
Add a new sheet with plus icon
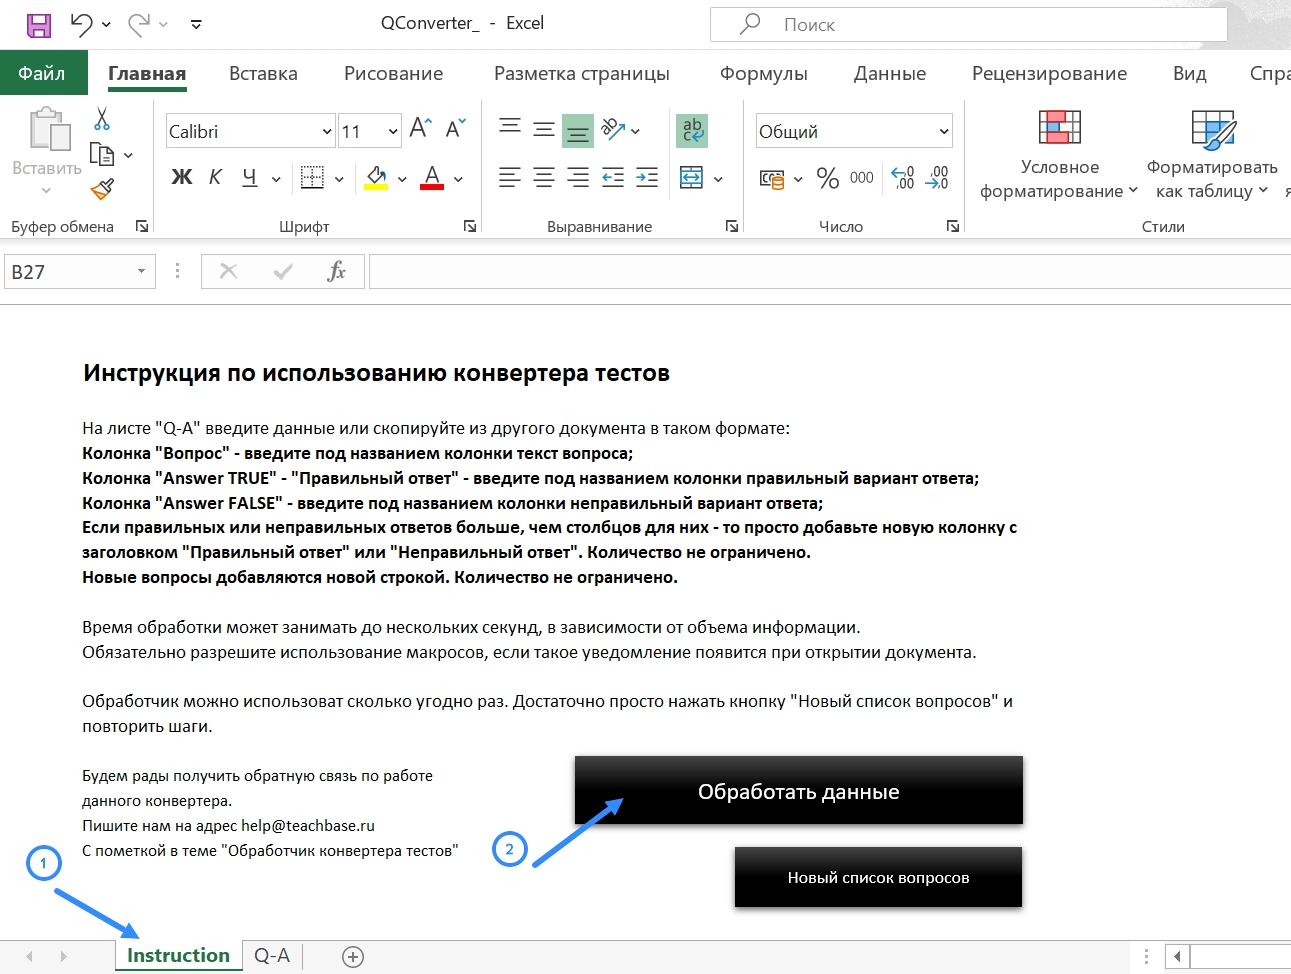coord(353,957)
